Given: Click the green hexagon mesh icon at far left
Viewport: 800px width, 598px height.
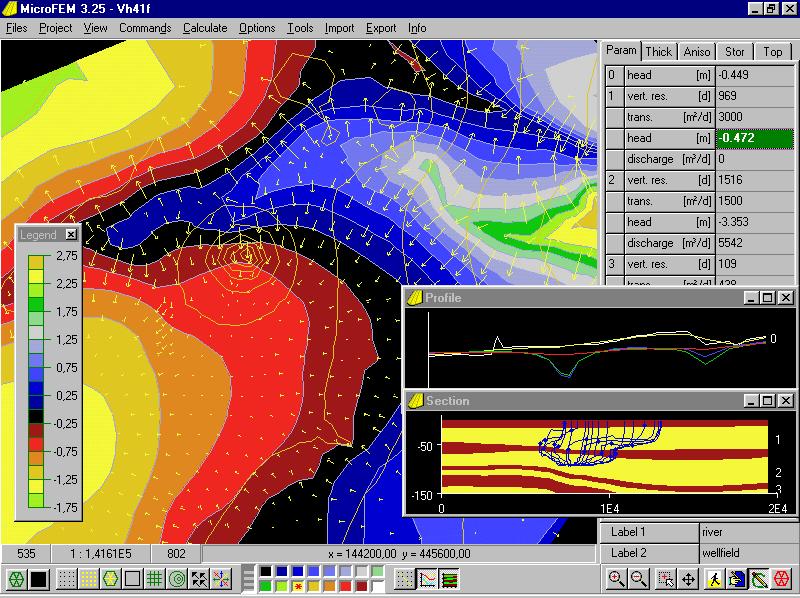Looking at the screenshot, I should coord(17,579).
